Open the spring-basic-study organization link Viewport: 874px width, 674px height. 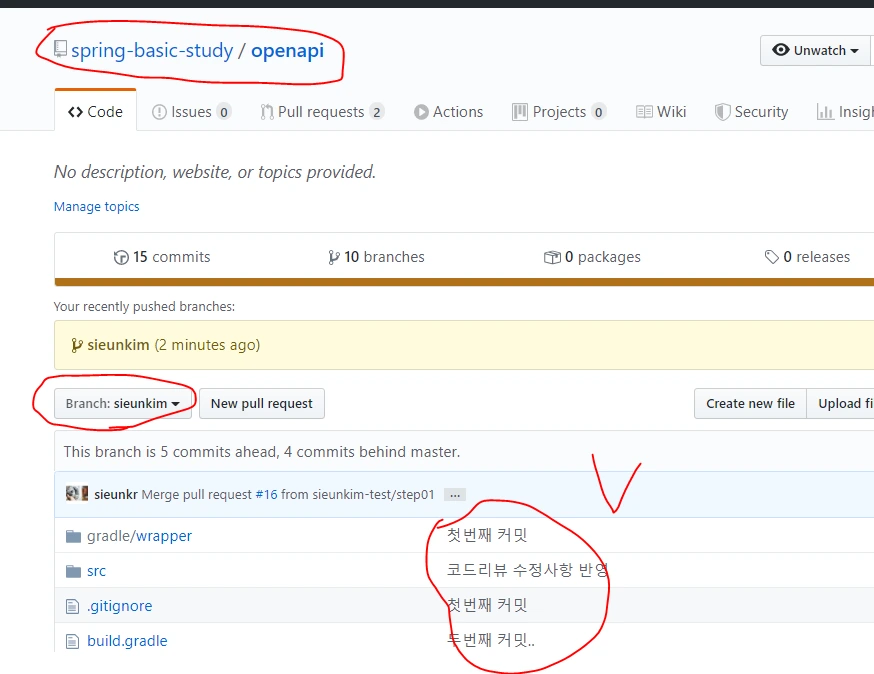[x=152, y=51]
